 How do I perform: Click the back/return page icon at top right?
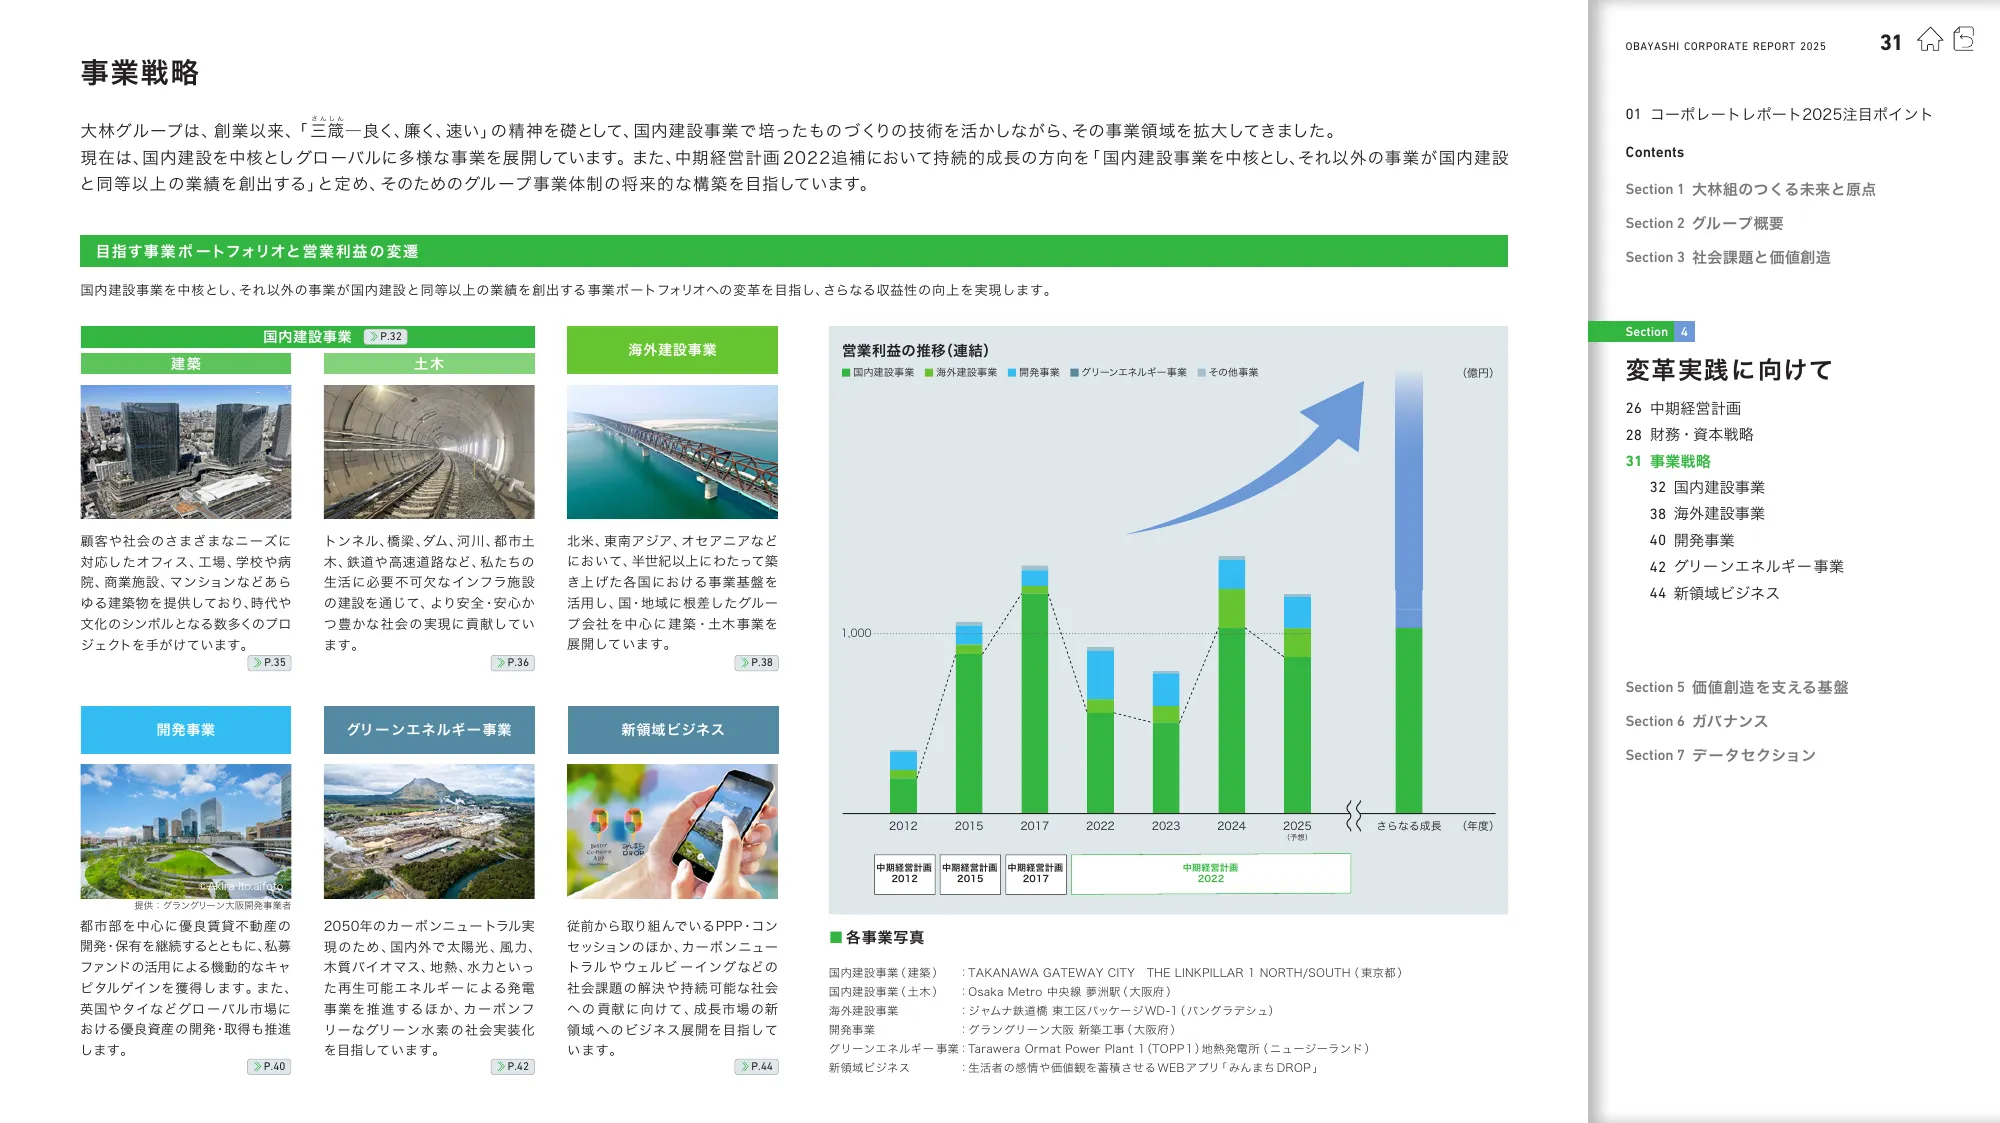coord(1963,40)
